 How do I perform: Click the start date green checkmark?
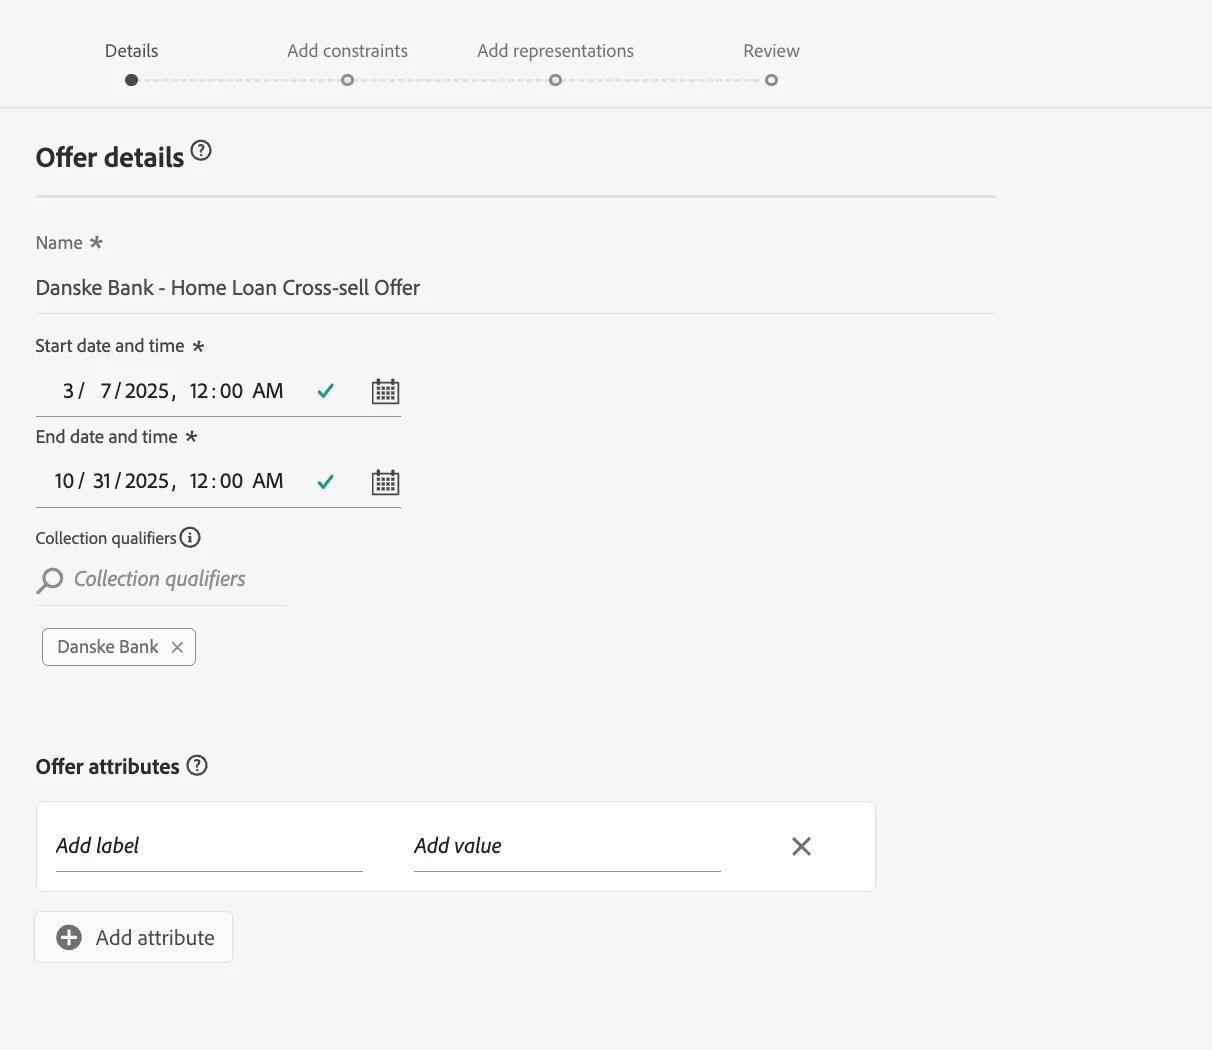click(x=325, y=391)
